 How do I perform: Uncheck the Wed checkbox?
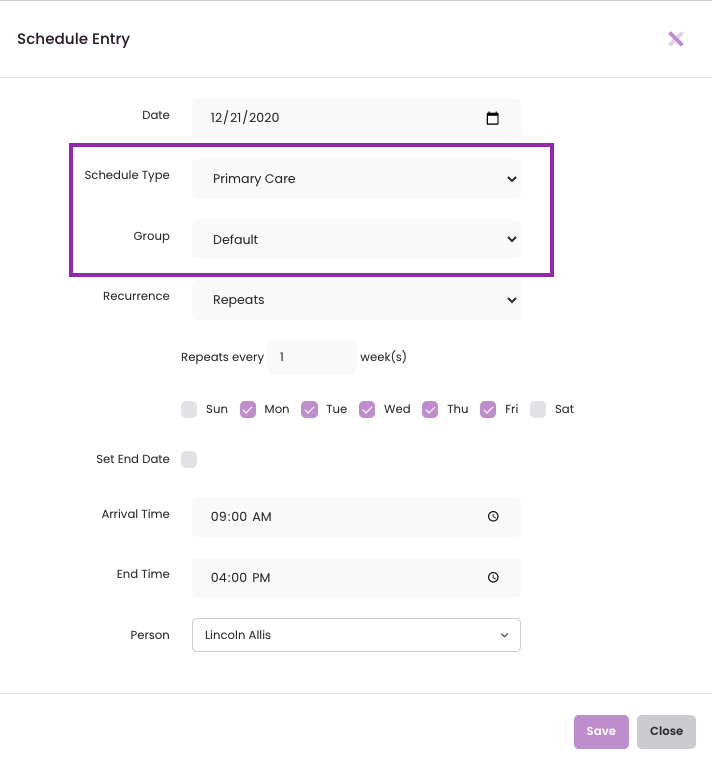pos(367,409)
